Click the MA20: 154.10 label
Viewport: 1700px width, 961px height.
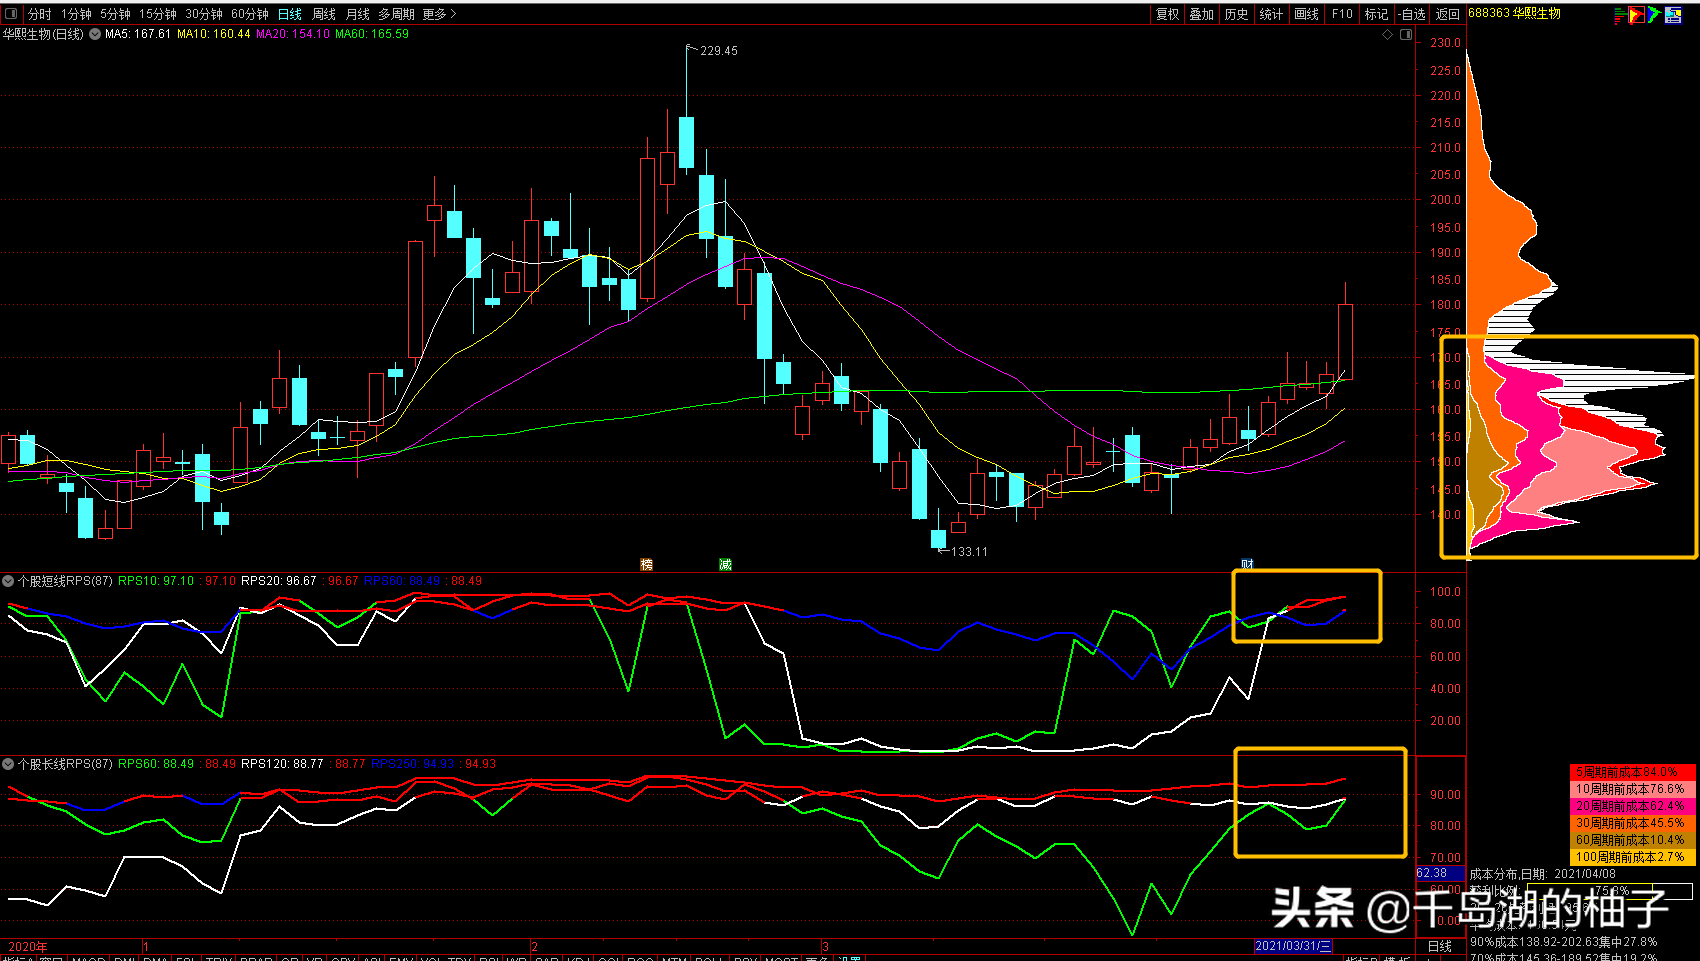click(293, 34)
